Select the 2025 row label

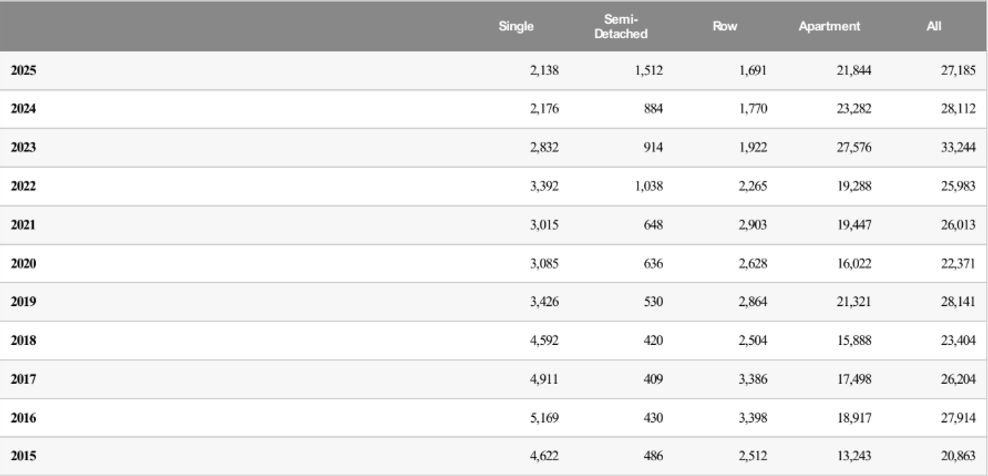[x=23, y=71]
